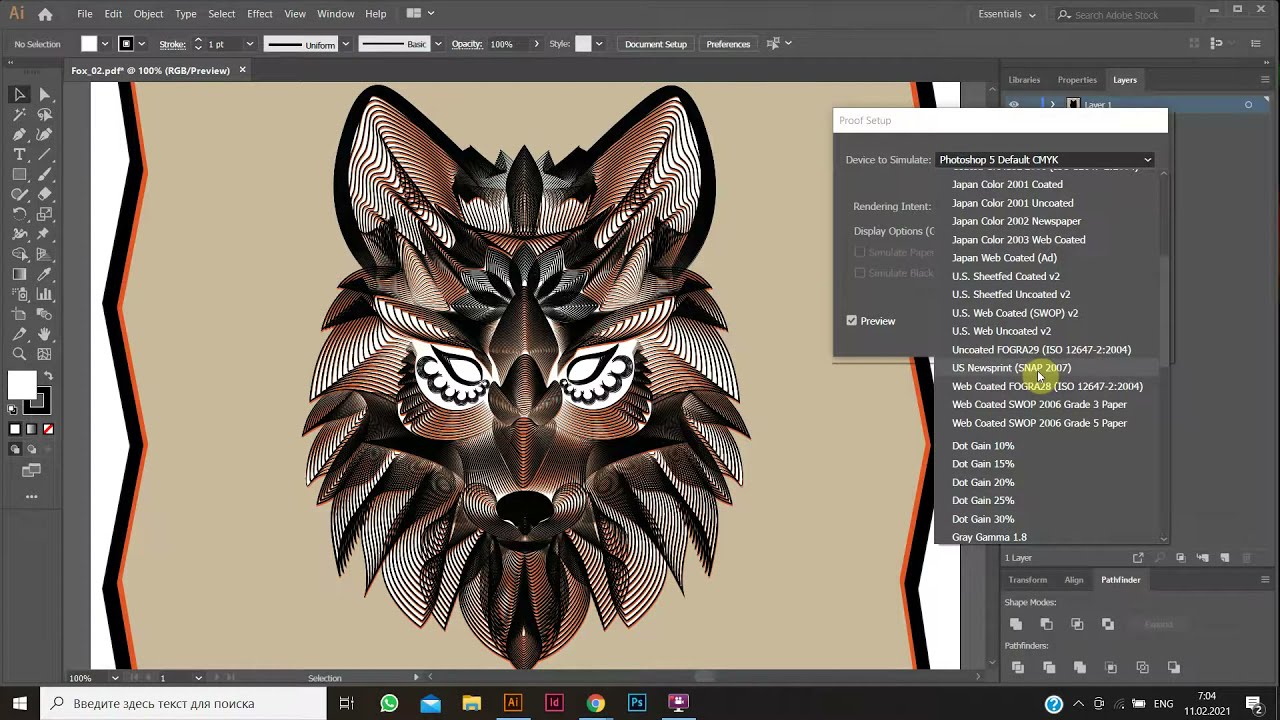Open the Window menu

click(335, 14)
